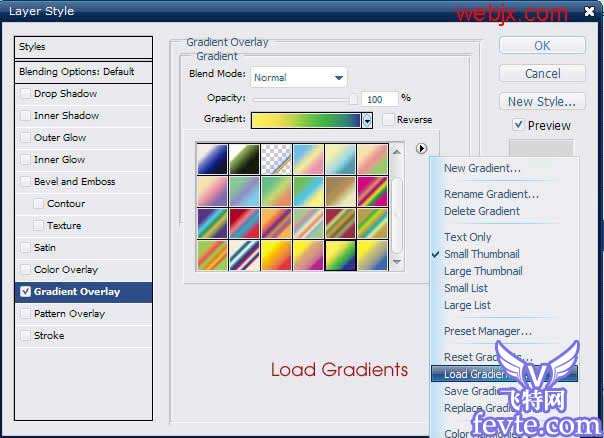
Task: Choose Replace Gradients menu entry
Action: (478, 408)
